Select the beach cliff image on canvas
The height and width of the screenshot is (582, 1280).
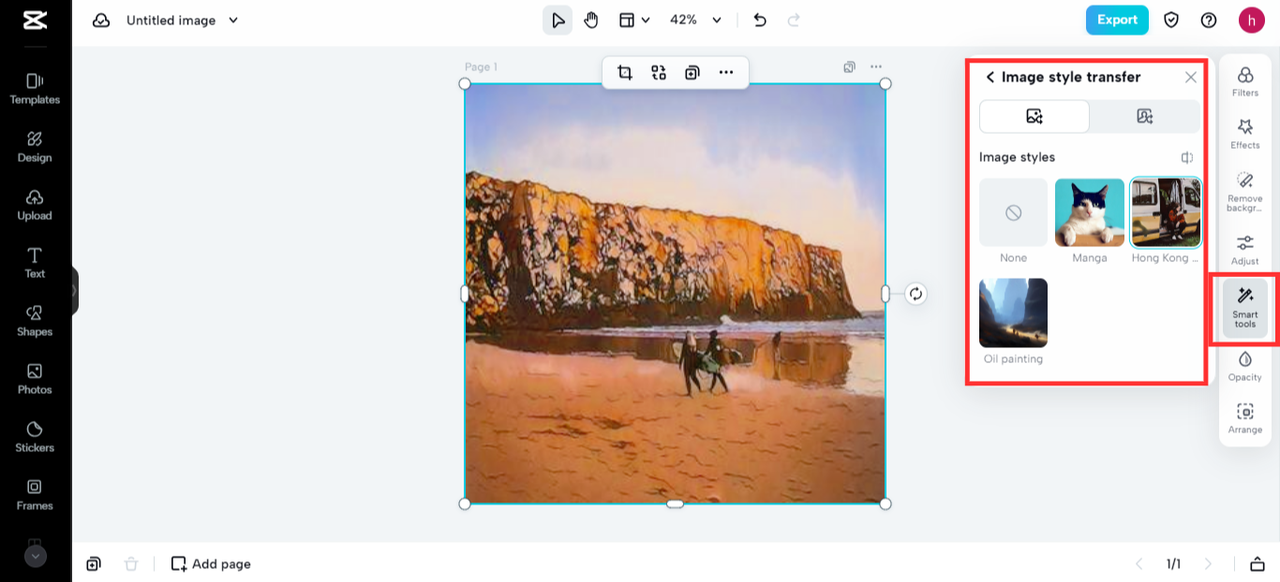coord(675,294)
